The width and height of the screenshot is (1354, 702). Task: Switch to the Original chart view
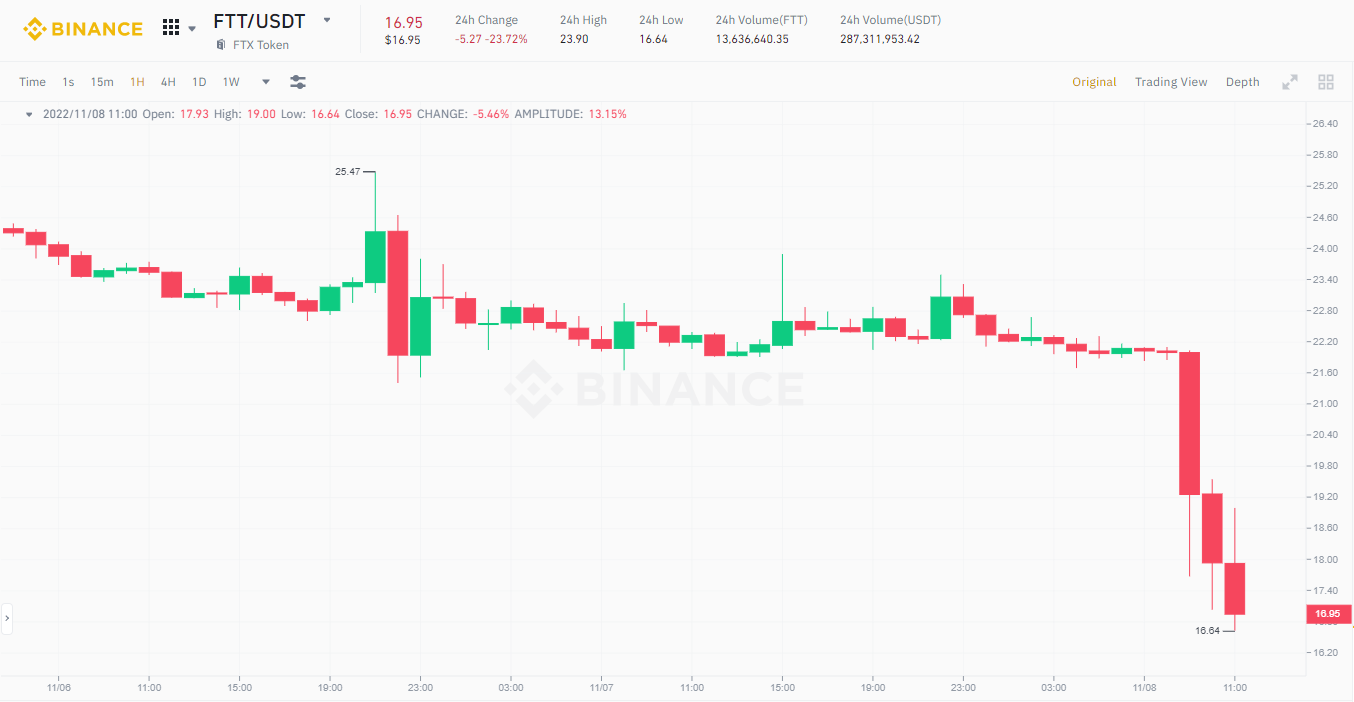(1094, 82)
